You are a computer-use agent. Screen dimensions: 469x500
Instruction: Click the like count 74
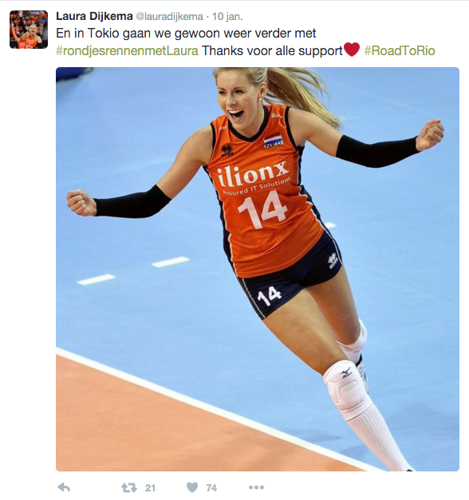(x=211, y=488)
